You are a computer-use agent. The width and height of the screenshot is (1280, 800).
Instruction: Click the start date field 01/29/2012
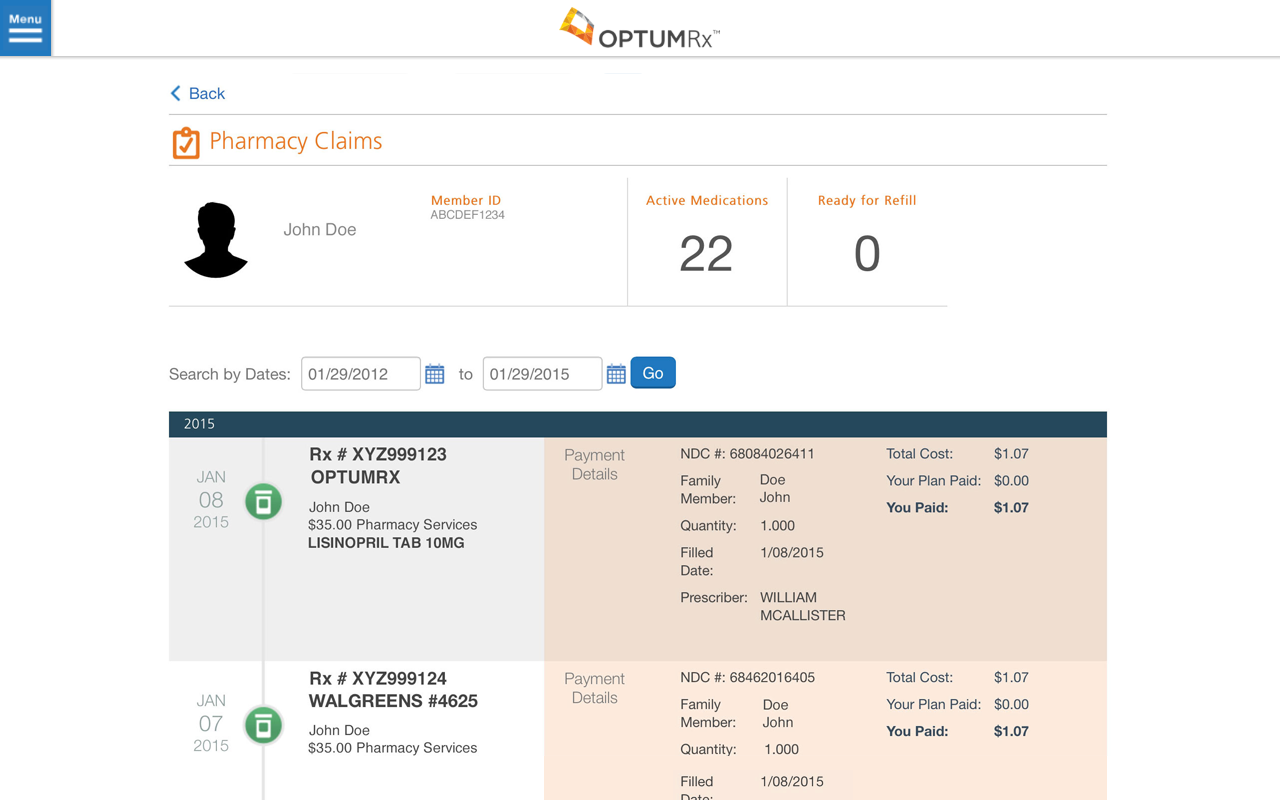360,374
